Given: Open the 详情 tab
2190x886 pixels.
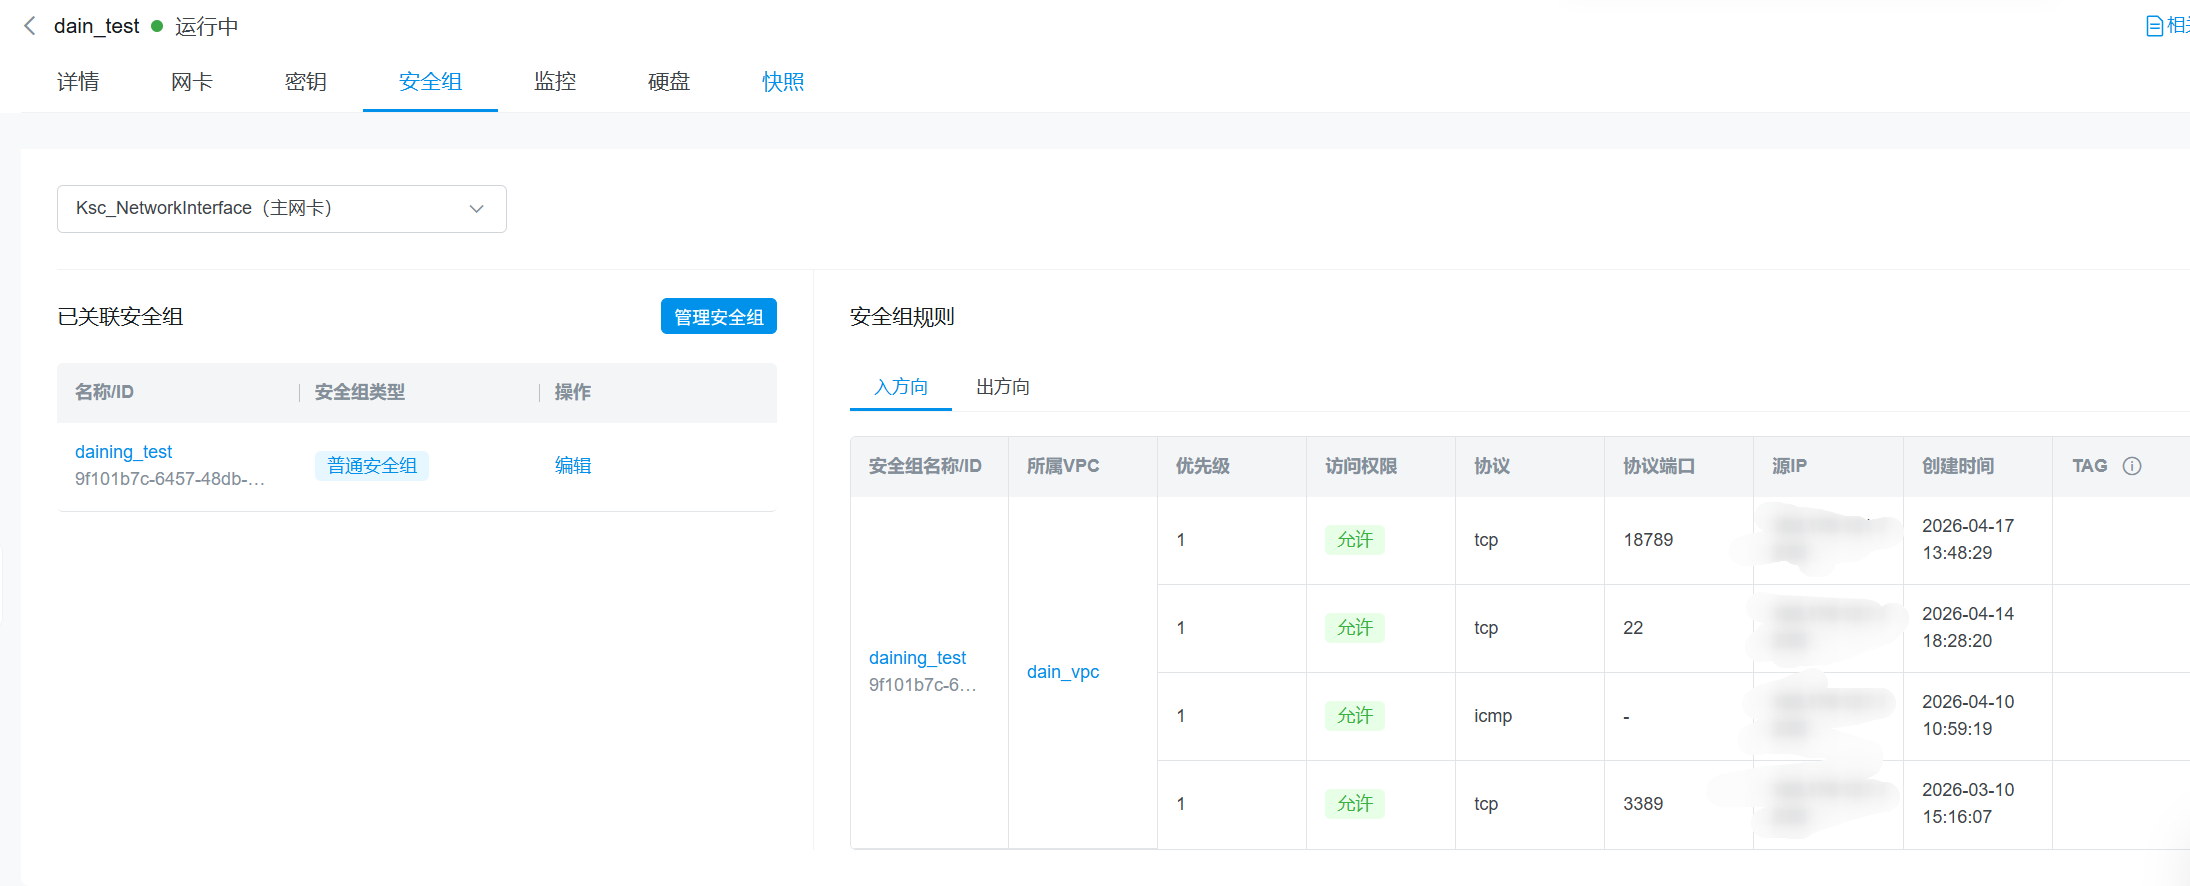Looking at the screenshot, I should coord(78,82).
